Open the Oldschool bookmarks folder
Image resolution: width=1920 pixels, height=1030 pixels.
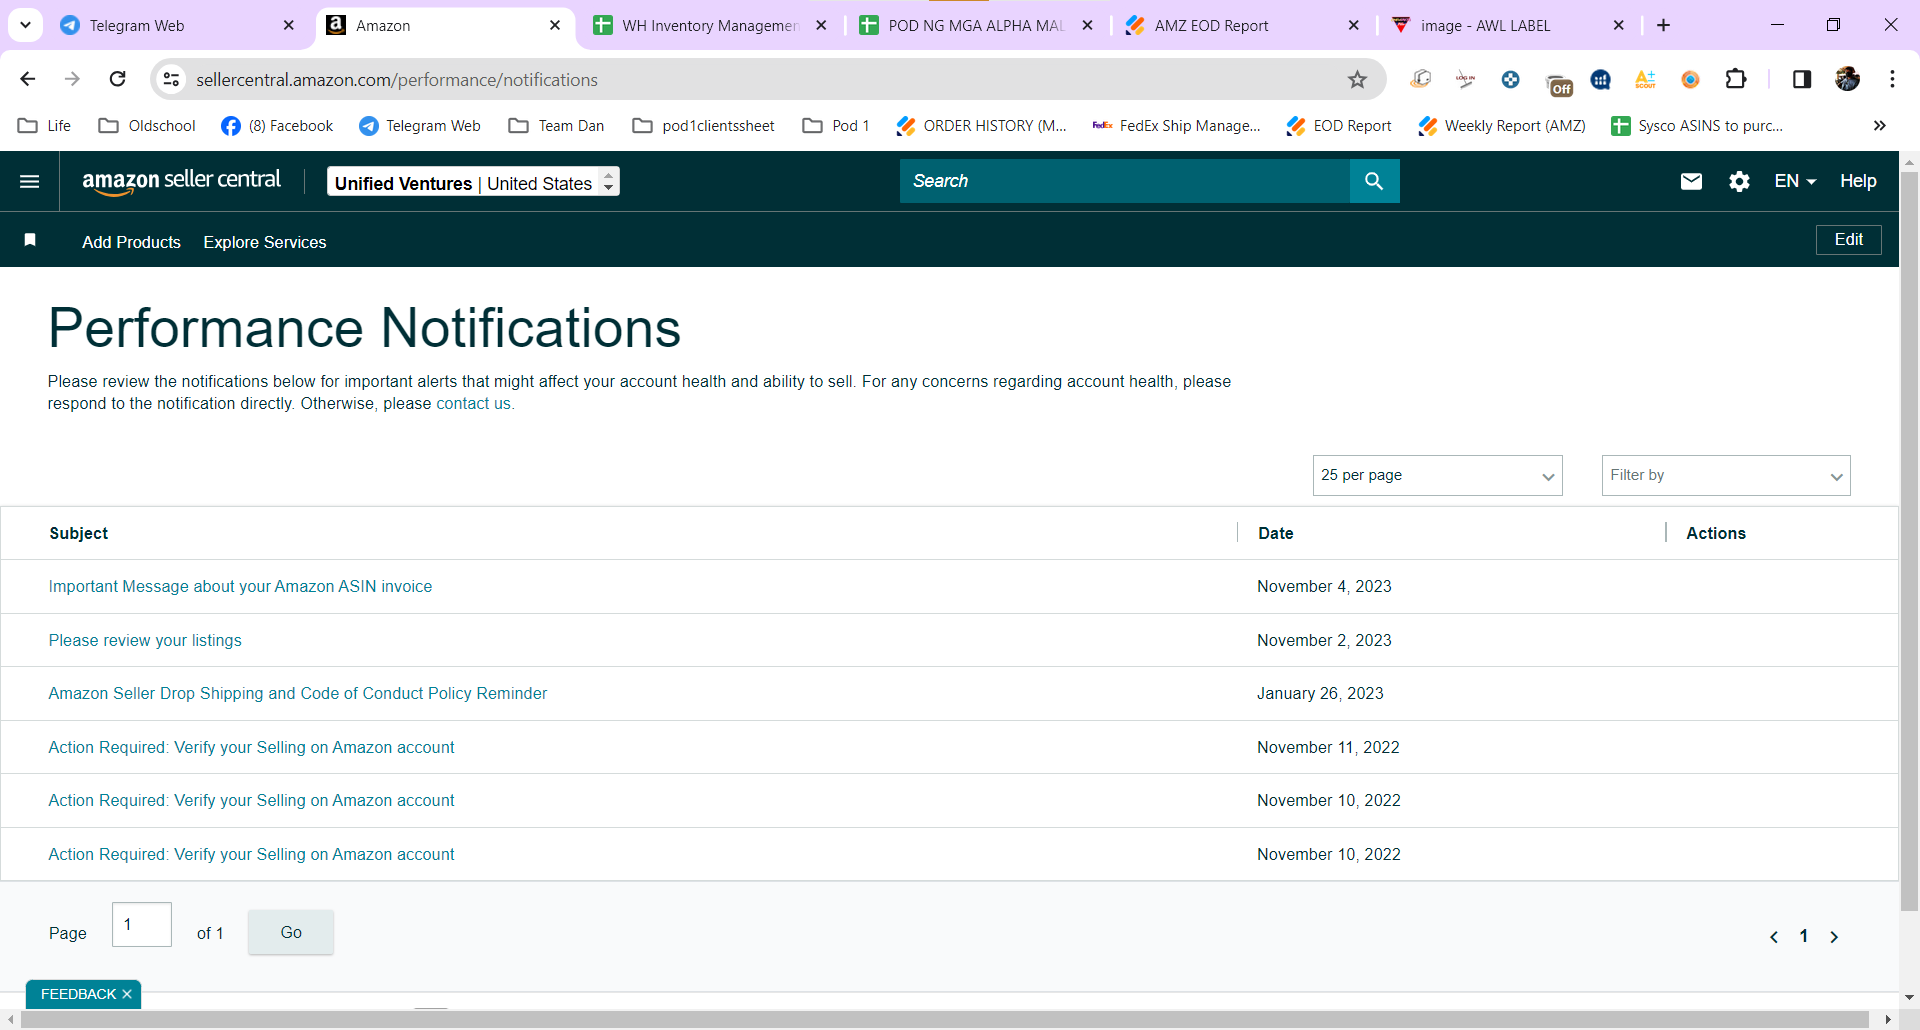(147, 125)
